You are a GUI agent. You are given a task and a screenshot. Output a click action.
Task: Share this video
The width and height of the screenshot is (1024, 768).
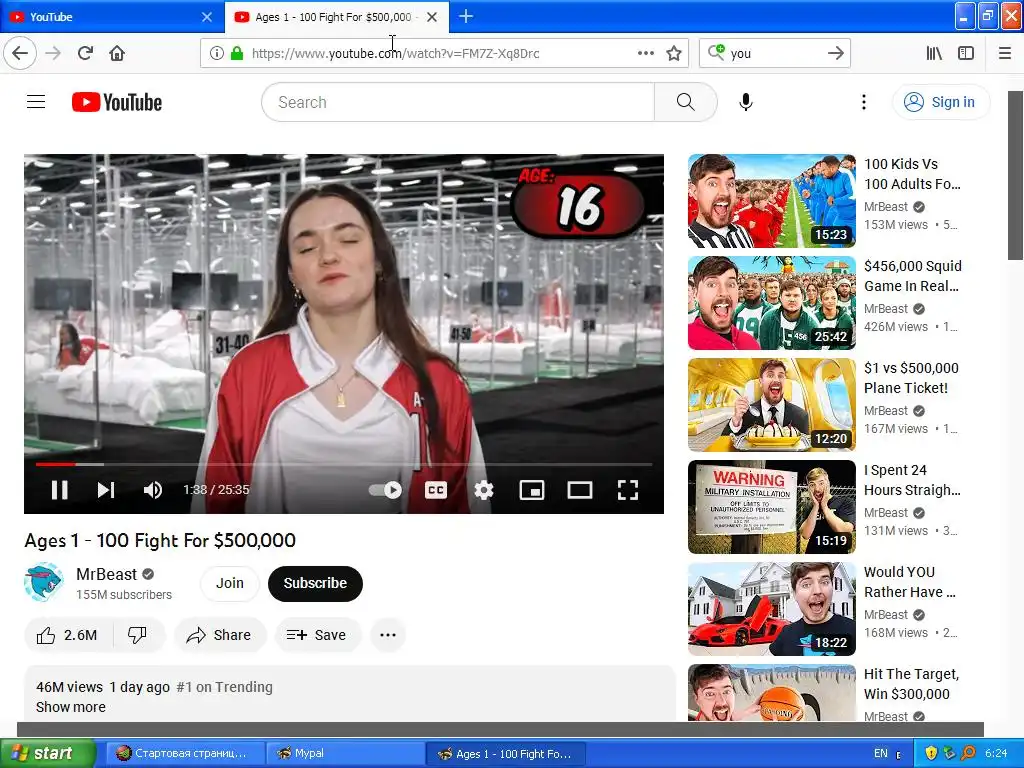coord(219,635)
